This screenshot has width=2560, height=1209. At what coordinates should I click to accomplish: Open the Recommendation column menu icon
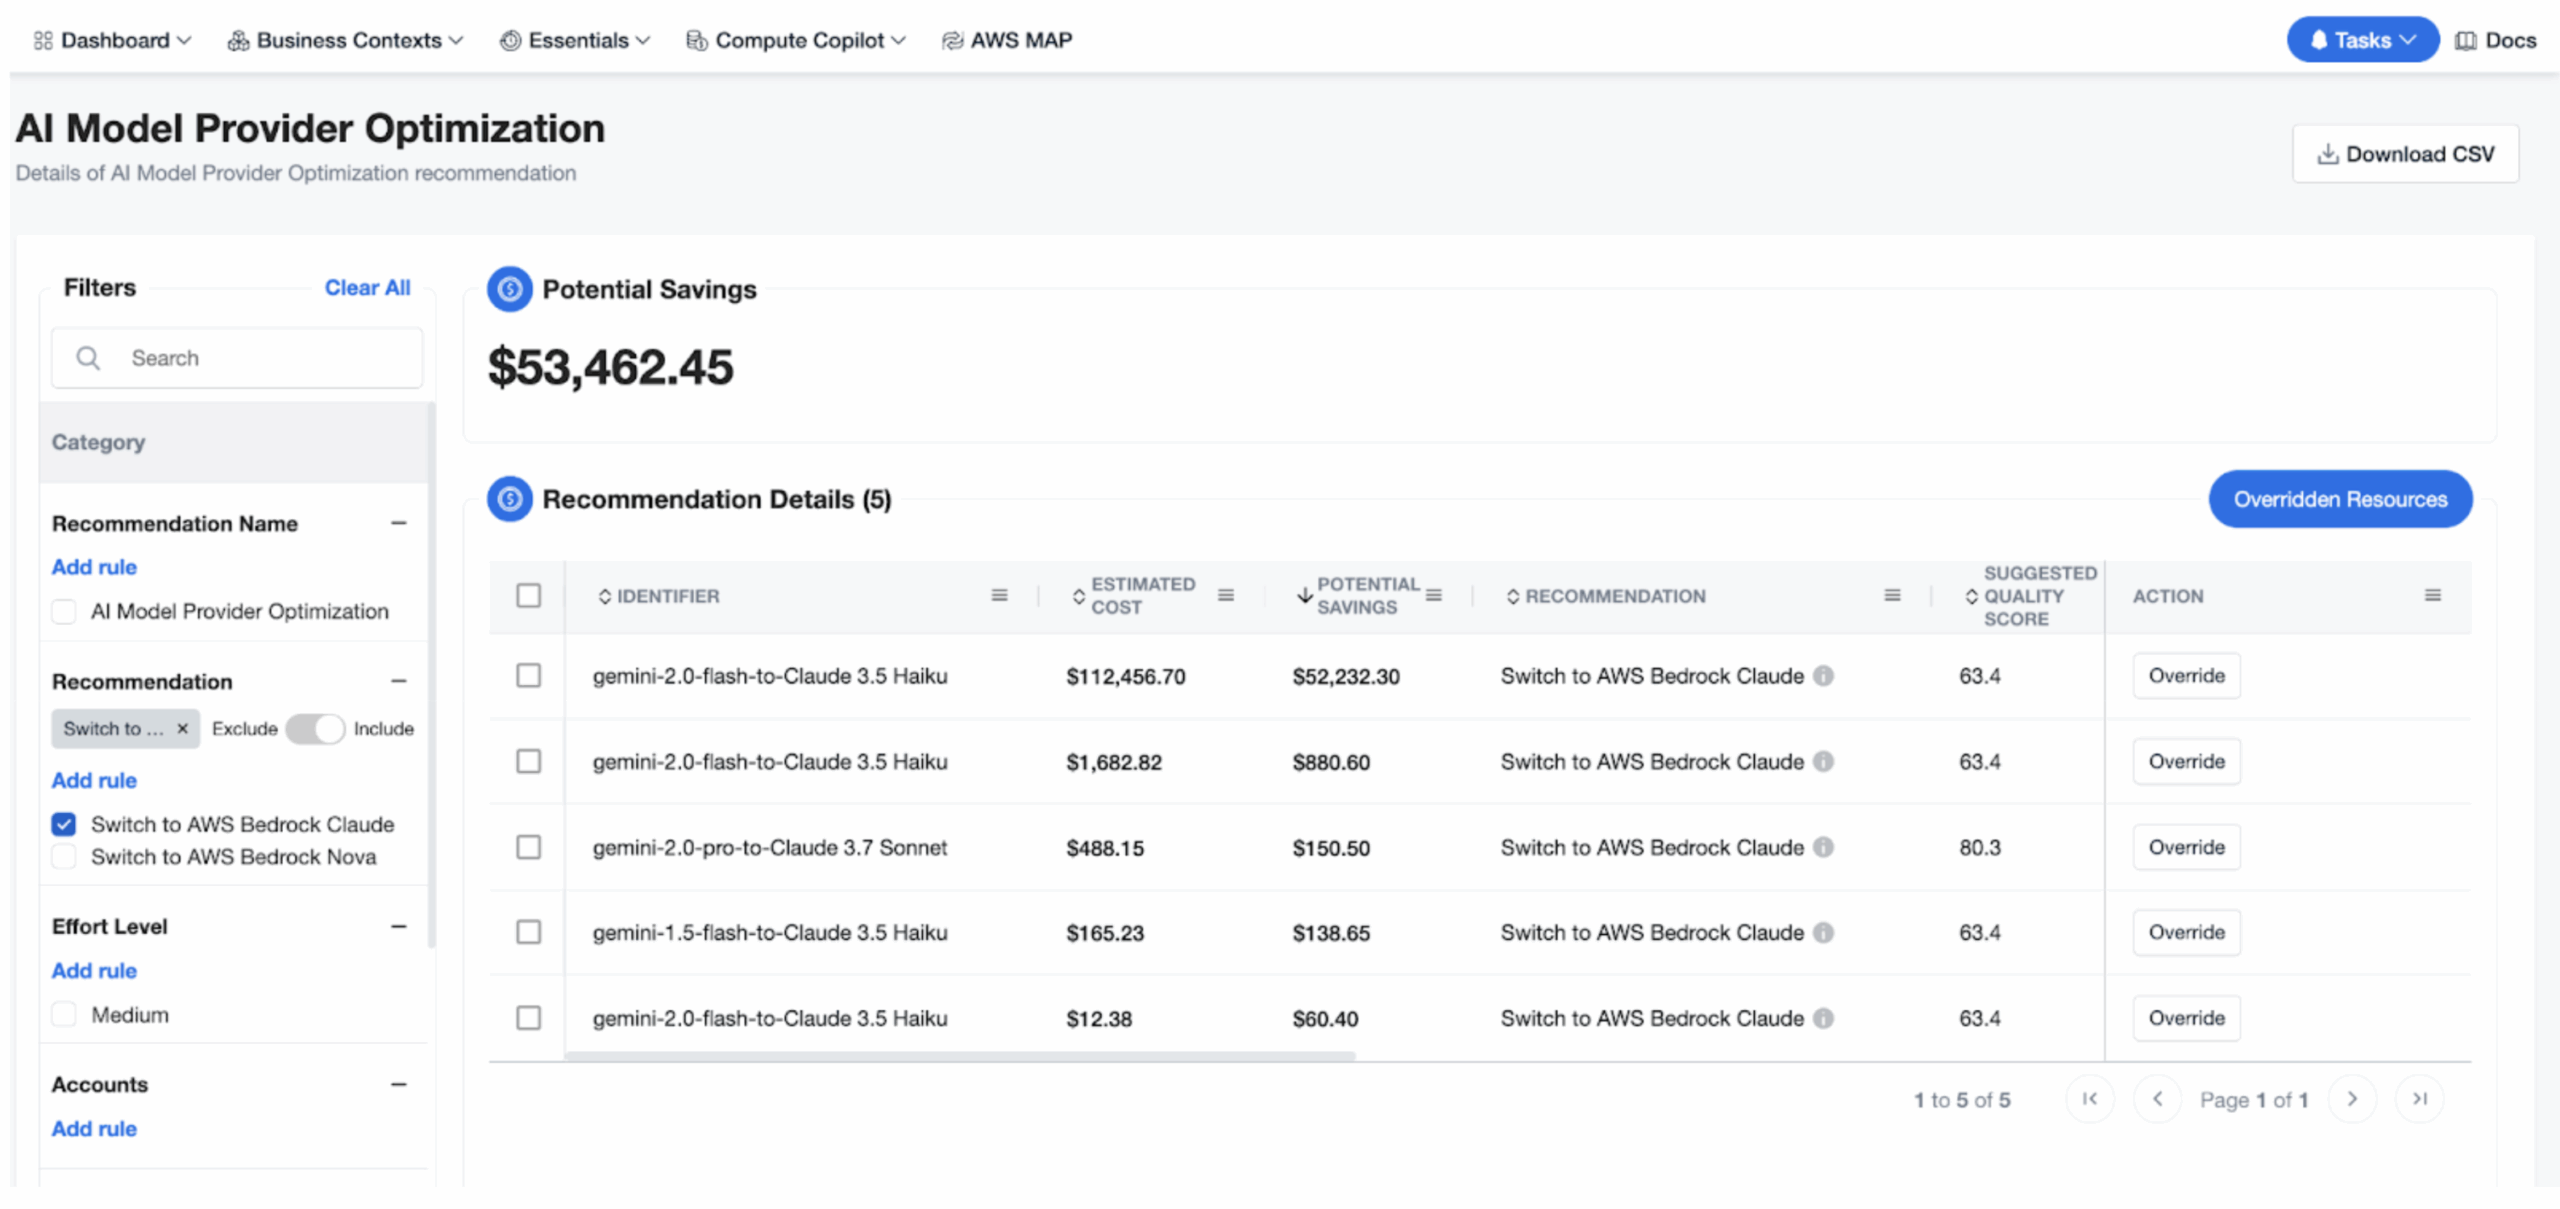pos(1892,595)
